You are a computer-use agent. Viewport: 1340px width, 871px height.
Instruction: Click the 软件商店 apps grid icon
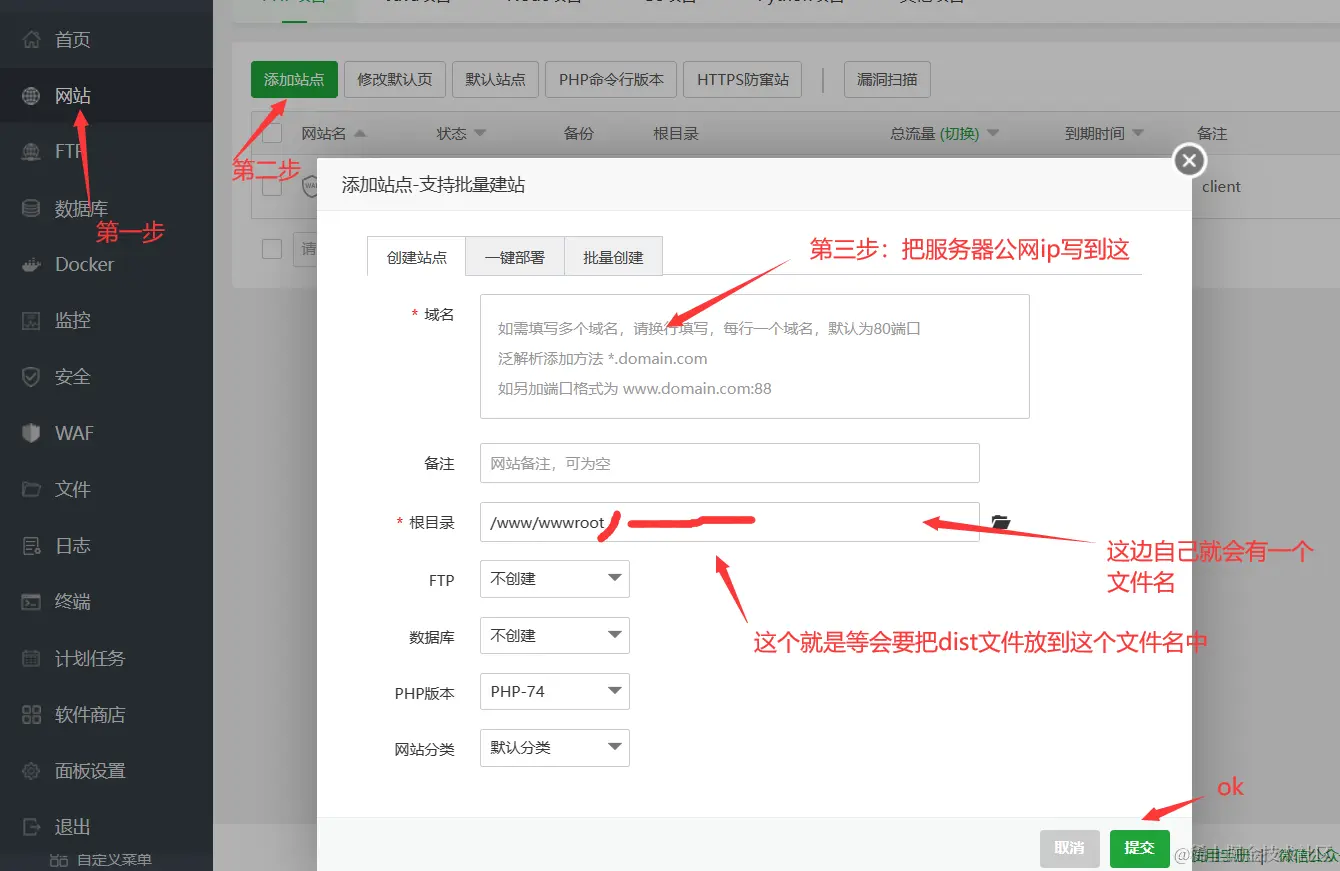(x=33, y=715)
